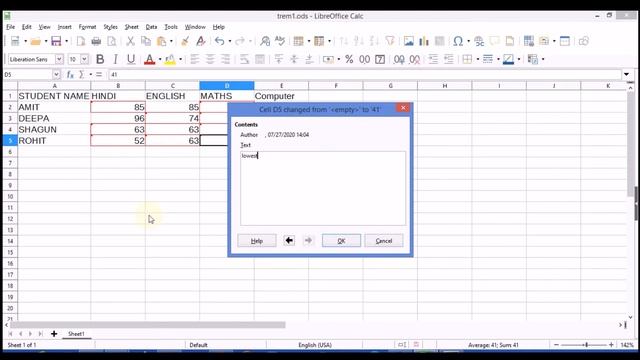Select the Clone Formatting paintbrush icon

point(185,41)
